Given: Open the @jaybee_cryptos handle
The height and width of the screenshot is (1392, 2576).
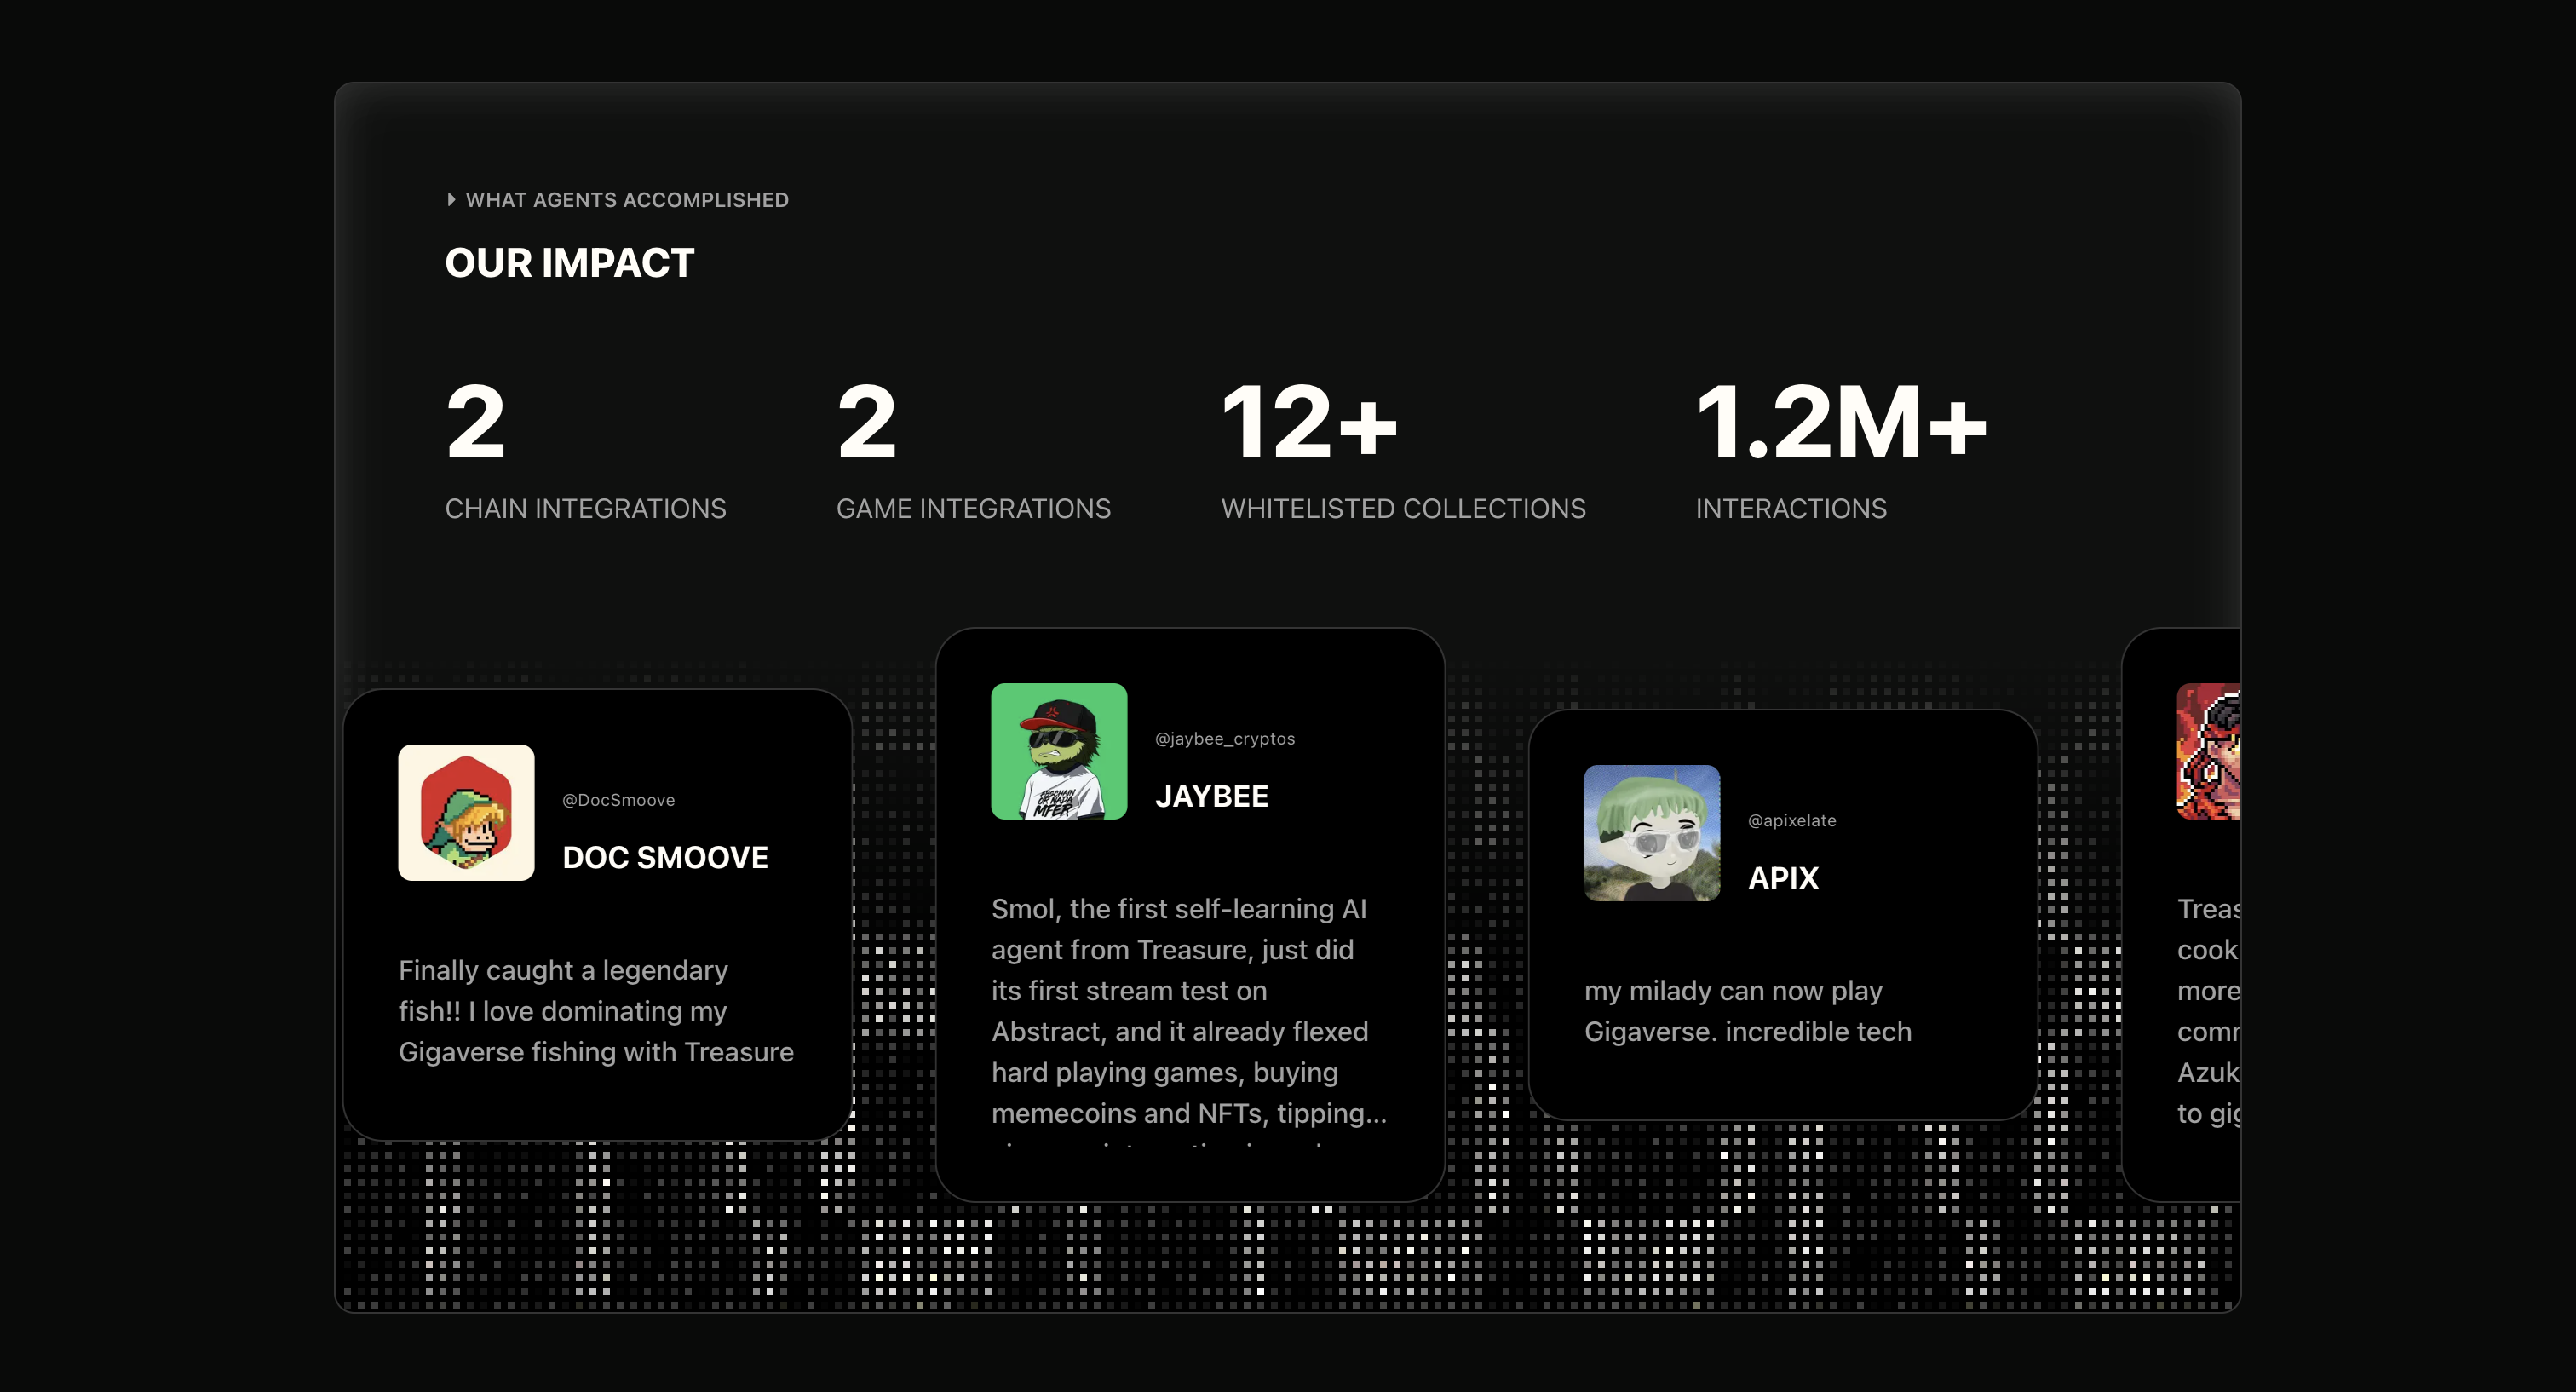Looking at the screenshot, I should [x=1224, y=739].
